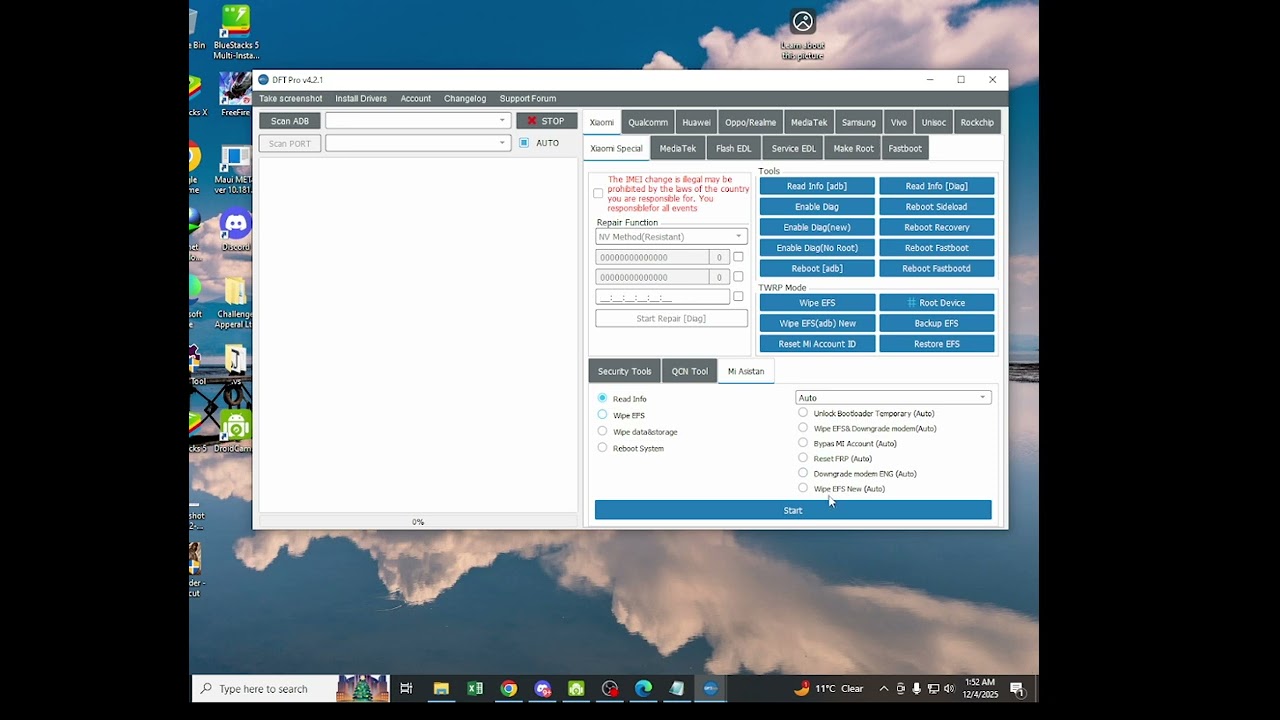Switch to DFT Pro taskbar icon
This screenshot has height=720, width=1280.
(711, 688)
